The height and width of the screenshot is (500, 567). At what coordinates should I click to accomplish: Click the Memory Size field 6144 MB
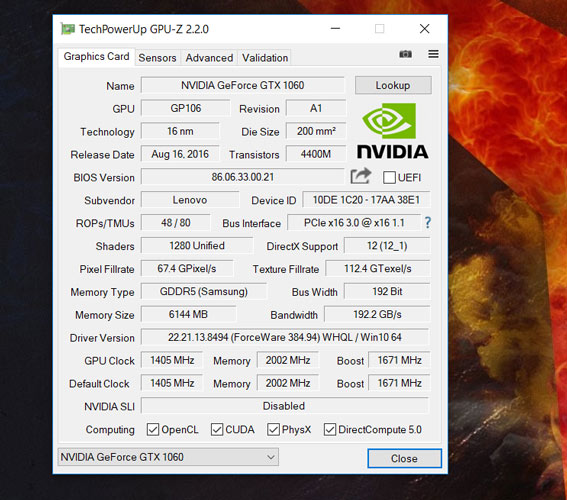188,314
